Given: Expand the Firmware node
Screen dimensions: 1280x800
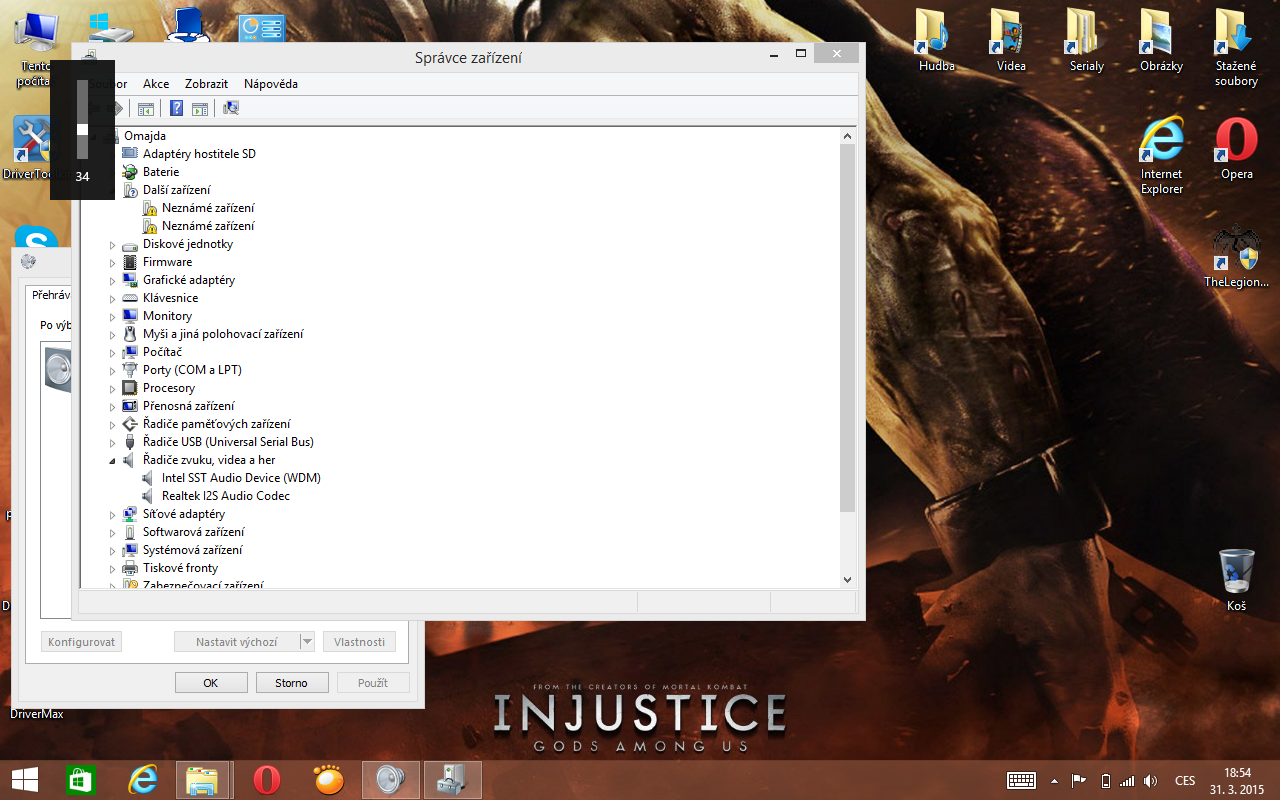Looking at the screenshot, I should (113, 263).
